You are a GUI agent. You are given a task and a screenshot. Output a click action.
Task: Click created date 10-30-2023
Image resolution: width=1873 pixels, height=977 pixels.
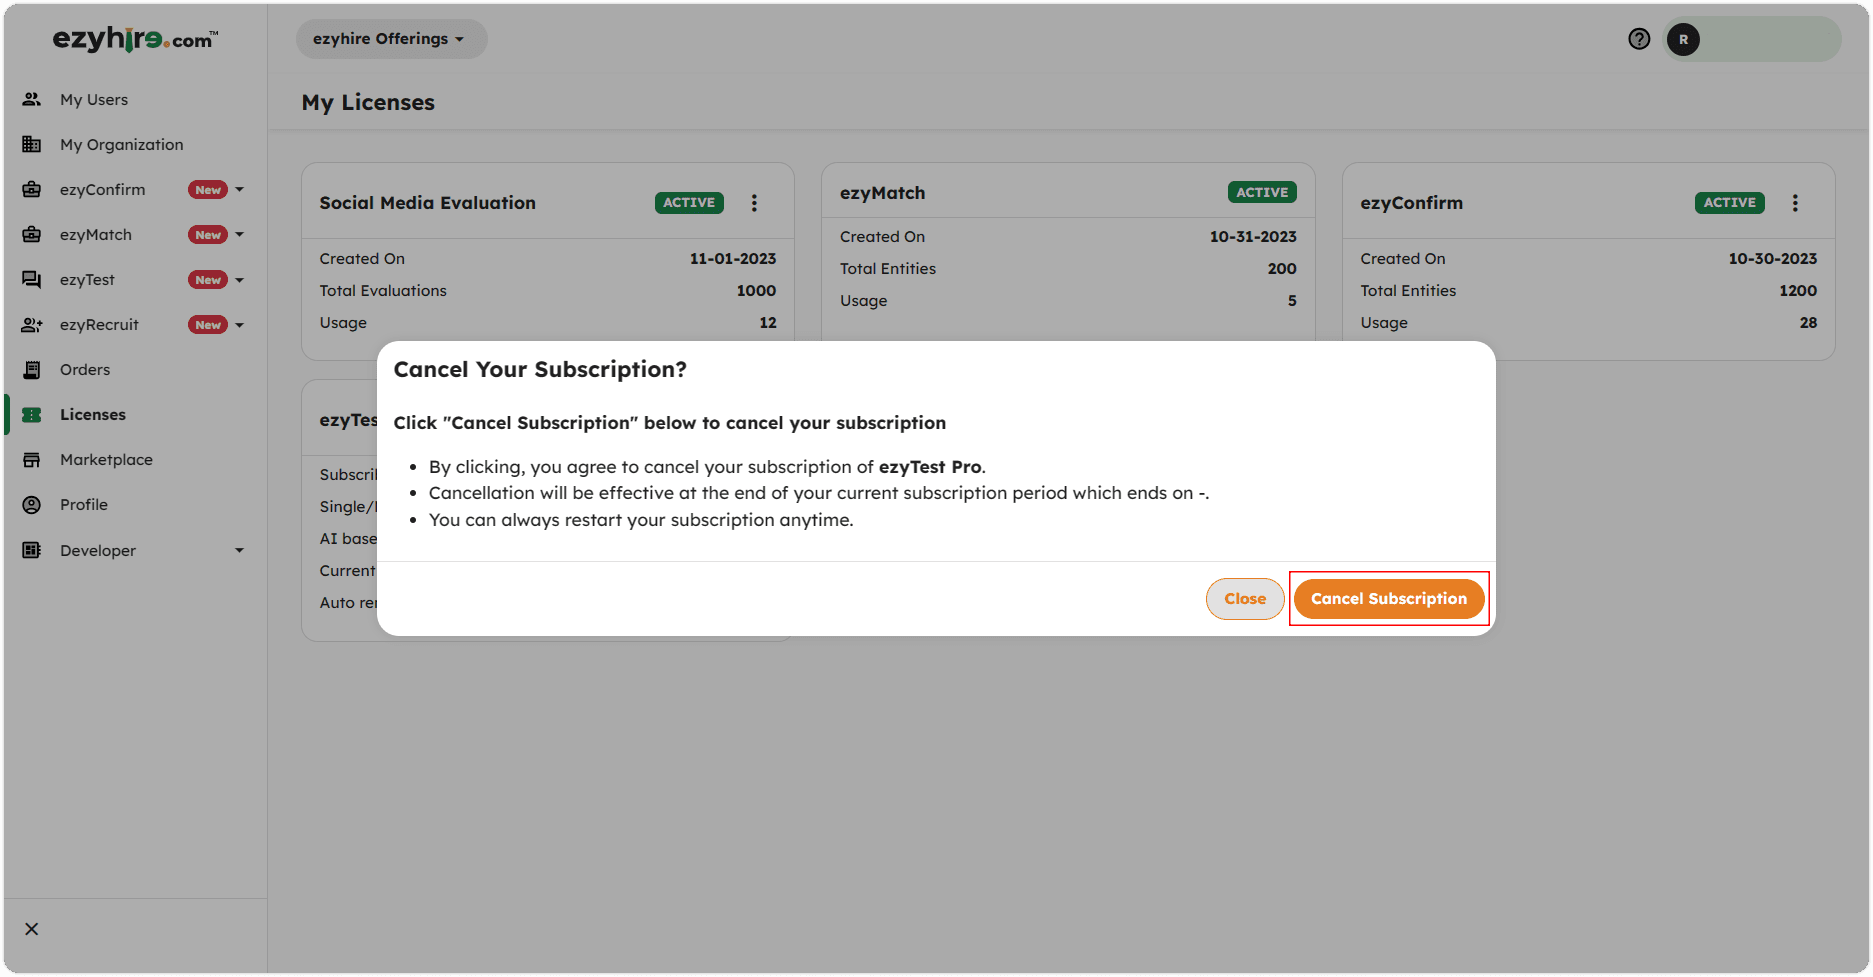coord(1773,259)
